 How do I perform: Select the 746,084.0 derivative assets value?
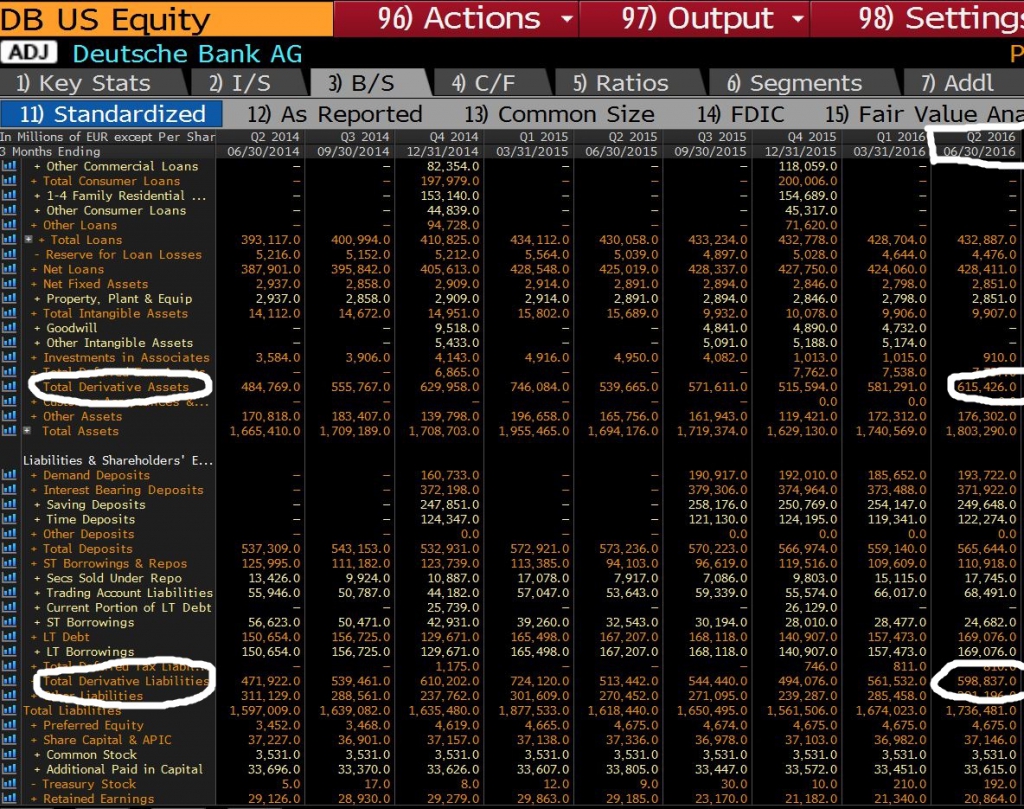point(539,387)
